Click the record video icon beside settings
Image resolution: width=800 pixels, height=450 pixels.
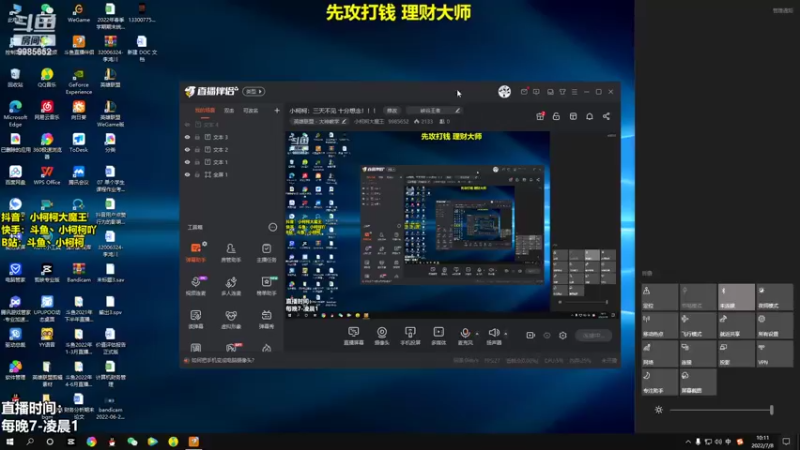coord(531,335)
